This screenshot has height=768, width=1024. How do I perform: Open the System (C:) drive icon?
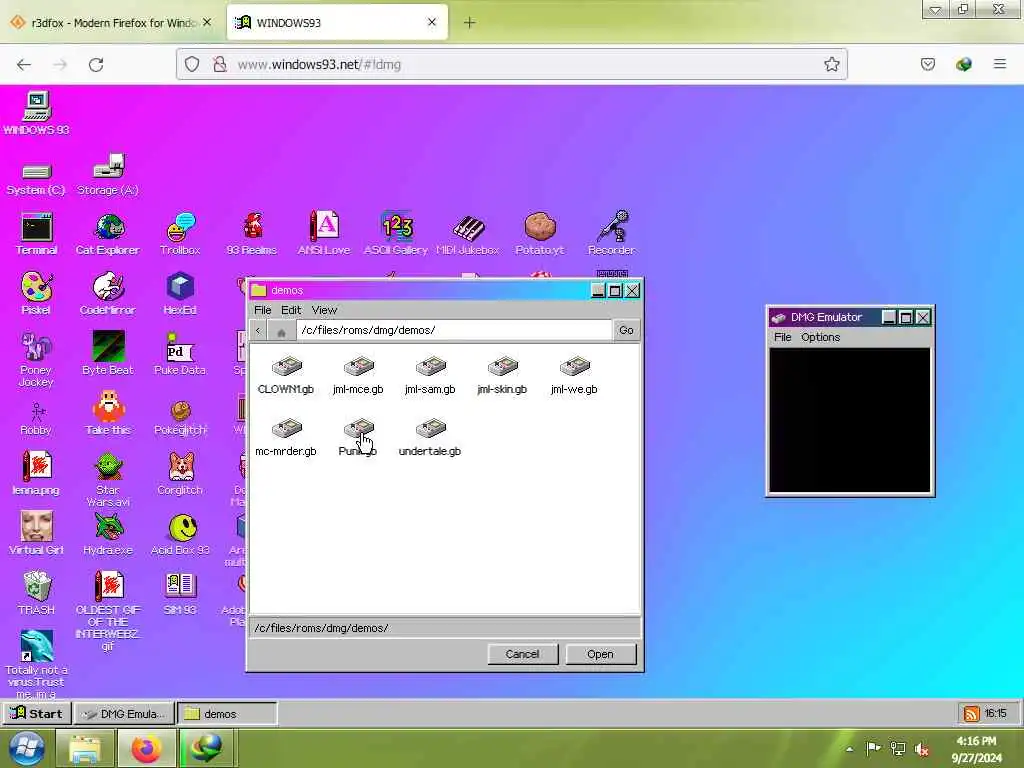(37, 179)
